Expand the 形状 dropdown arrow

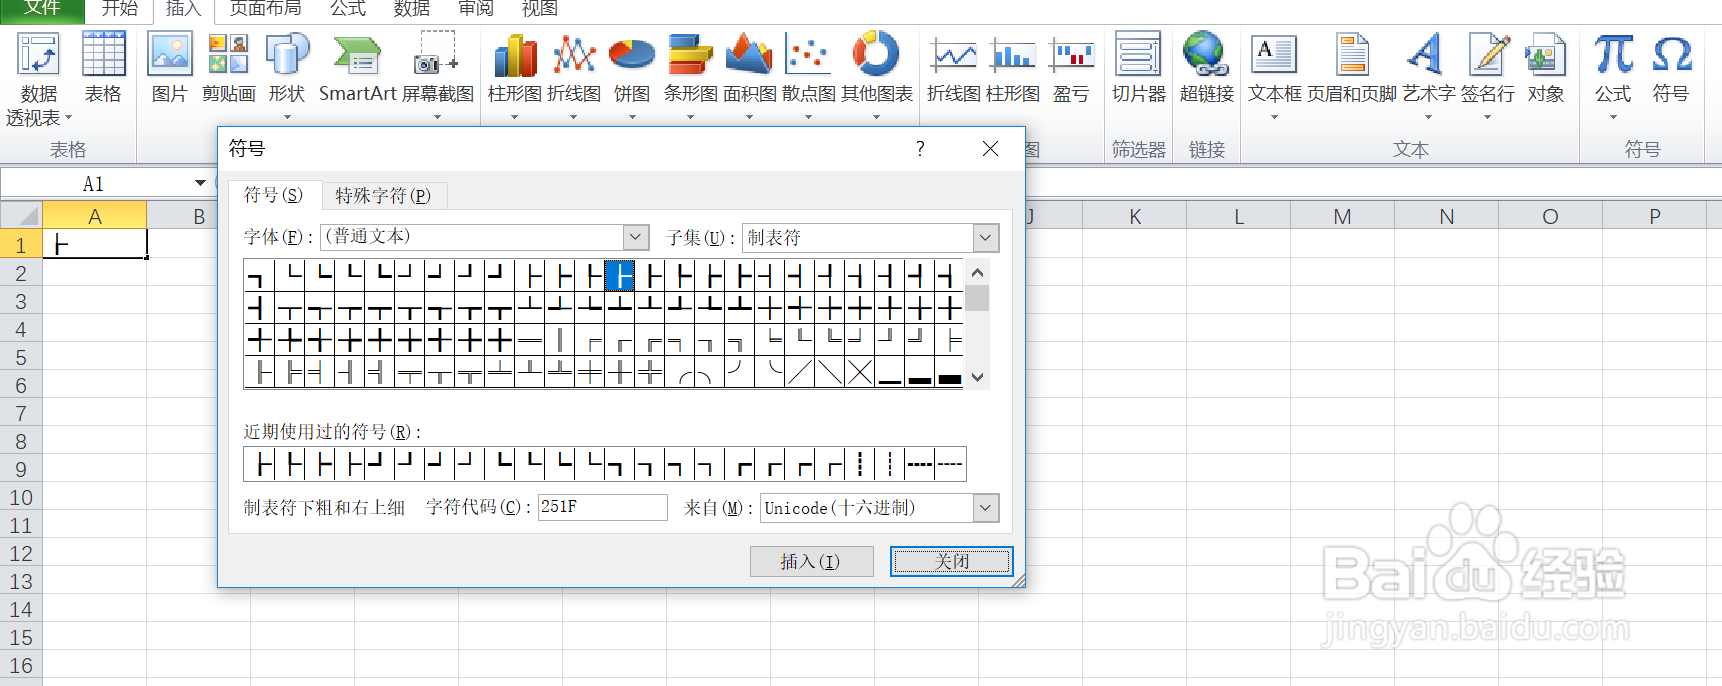[x=287, y=117]
